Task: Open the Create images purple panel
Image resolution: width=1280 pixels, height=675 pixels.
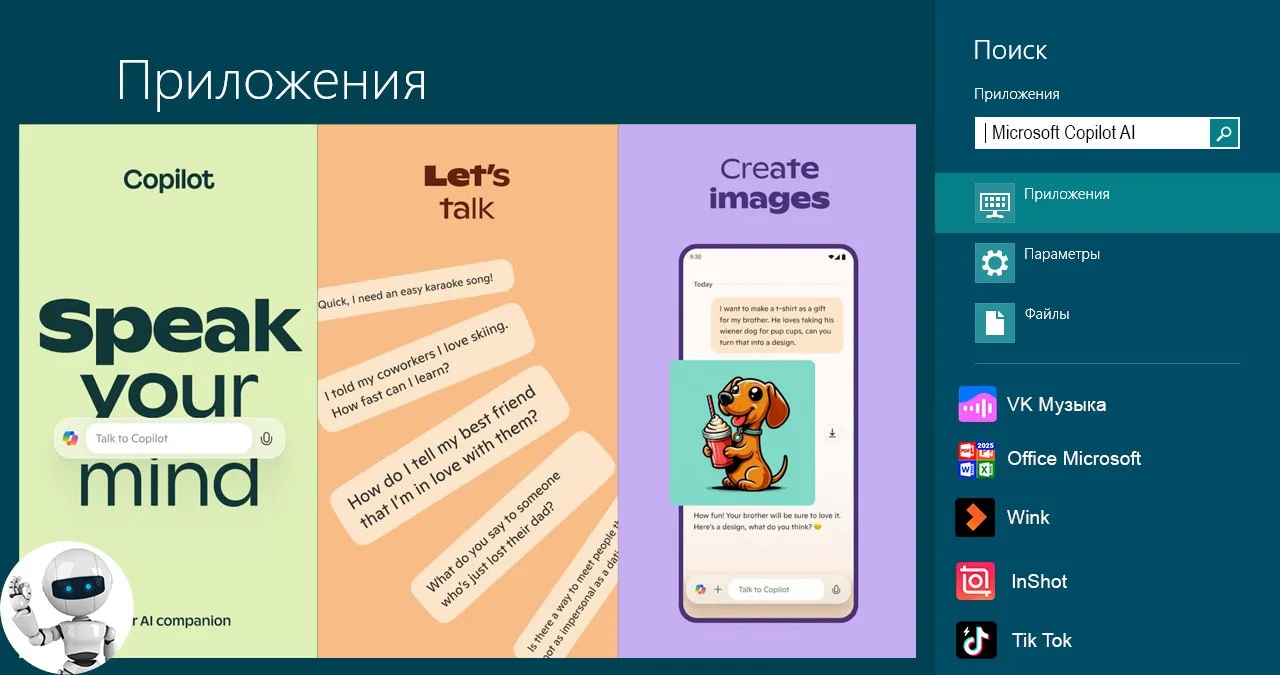Action: [767, 391]
